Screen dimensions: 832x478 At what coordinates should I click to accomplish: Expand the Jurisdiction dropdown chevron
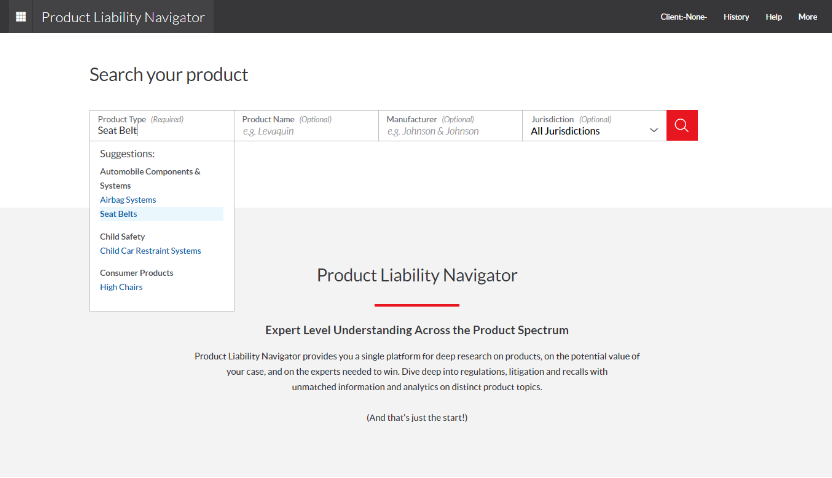coord(654,131)
